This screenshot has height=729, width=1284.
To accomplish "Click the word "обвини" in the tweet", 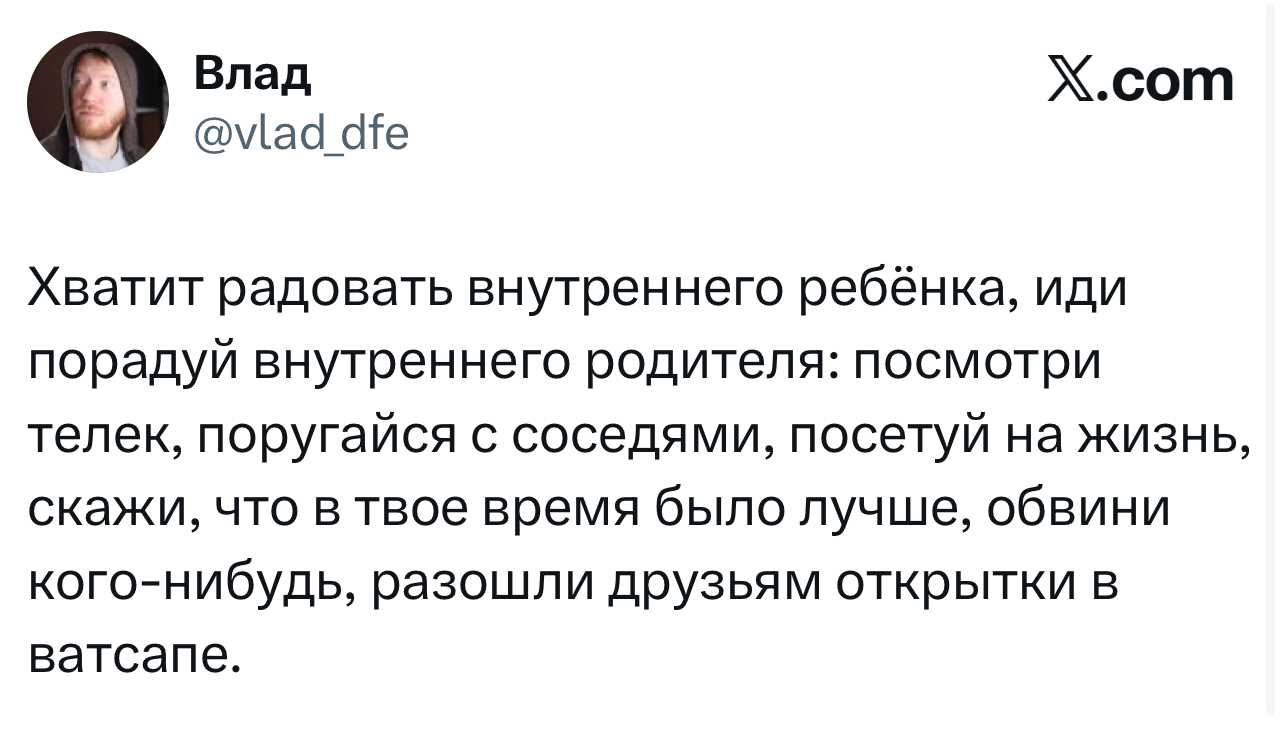I will (1079, 510).
